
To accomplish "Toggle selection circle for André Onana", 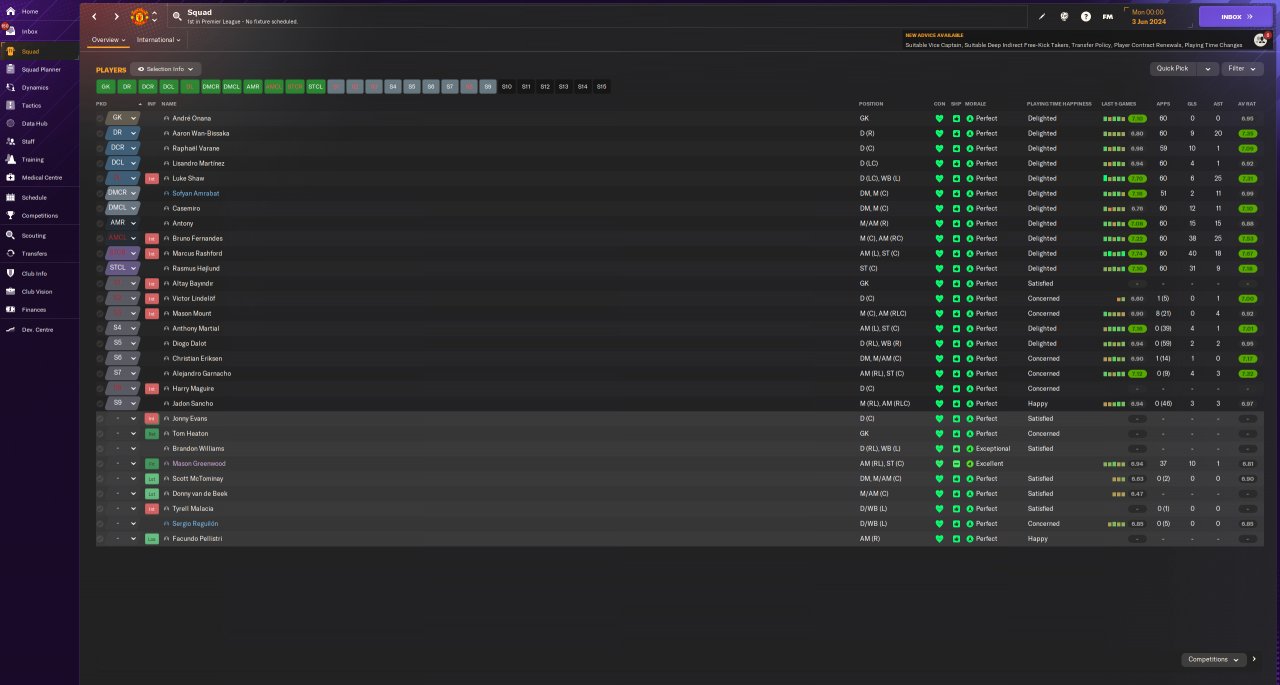I will click(100, 118).
